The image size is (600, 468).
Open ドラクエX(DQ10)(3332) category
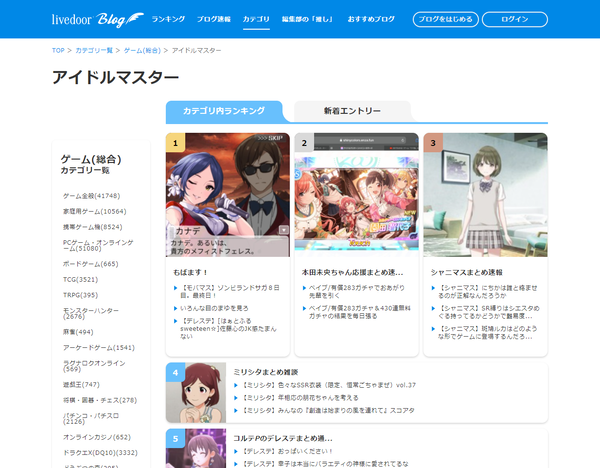(x=100, y=453)
